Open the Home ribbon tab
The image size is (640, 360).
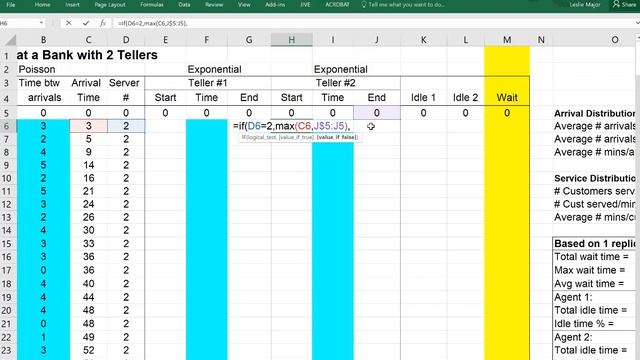tap(42, 4)
